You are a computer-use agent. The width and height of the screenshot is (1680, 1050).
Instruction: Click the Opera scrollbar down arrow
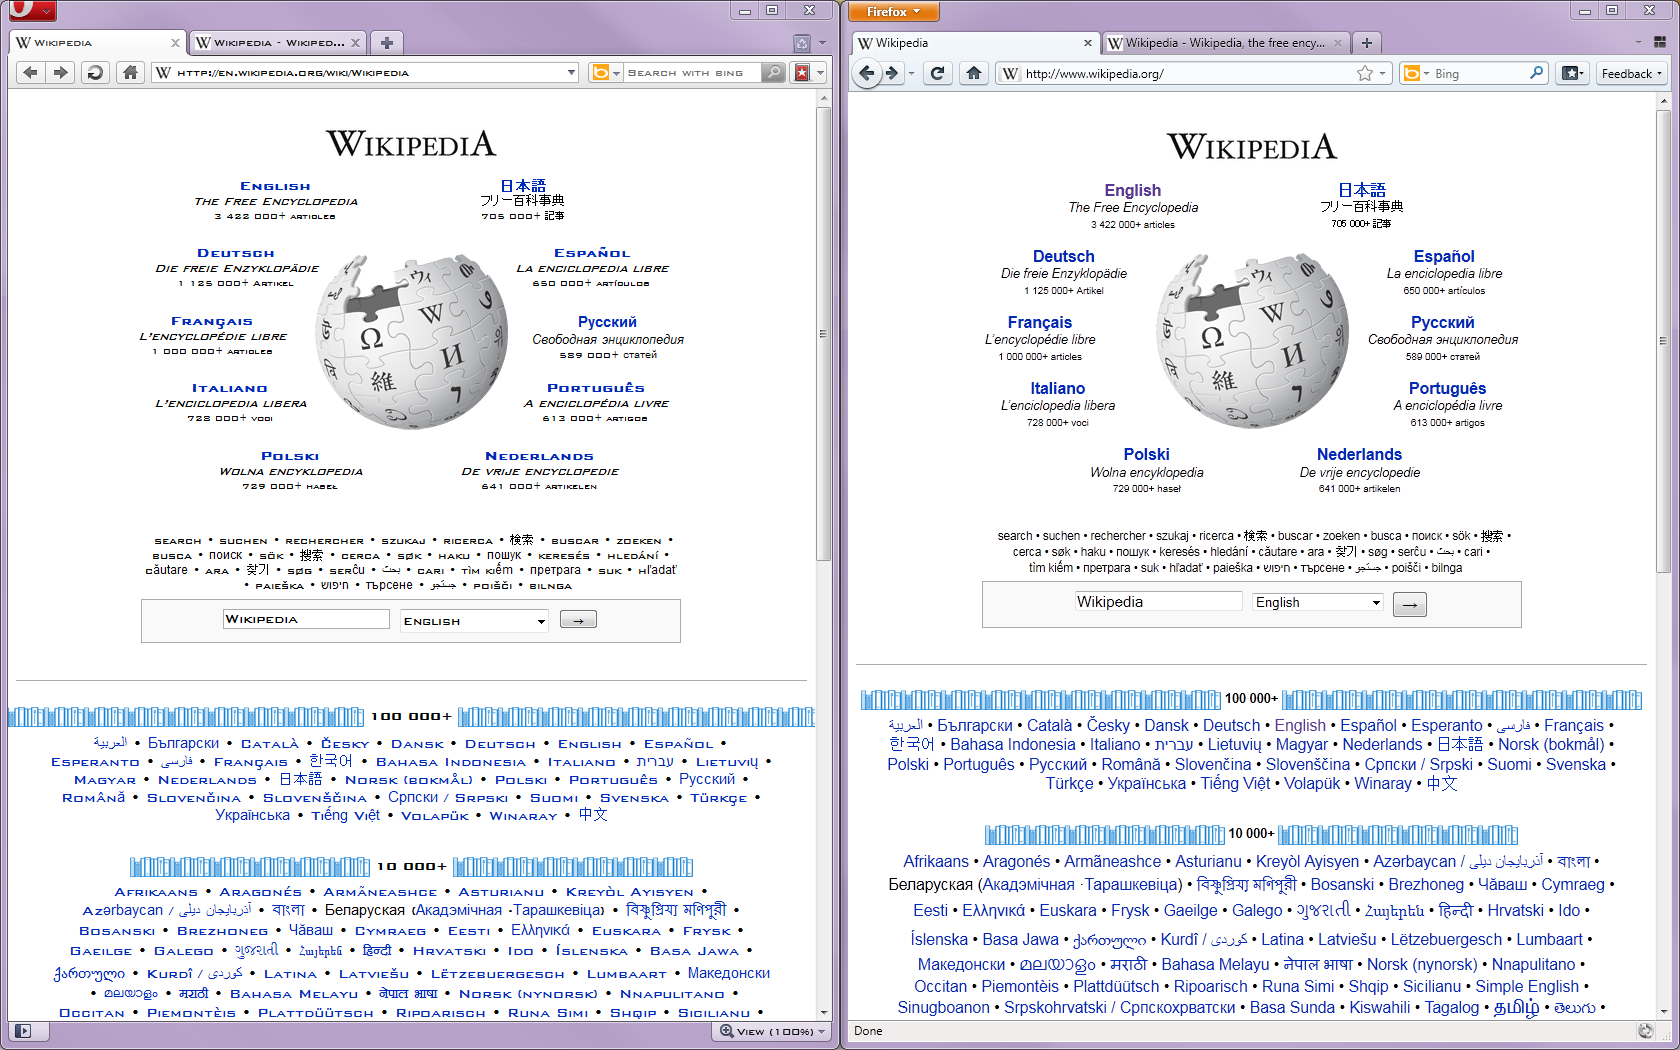click(824, 1012)
